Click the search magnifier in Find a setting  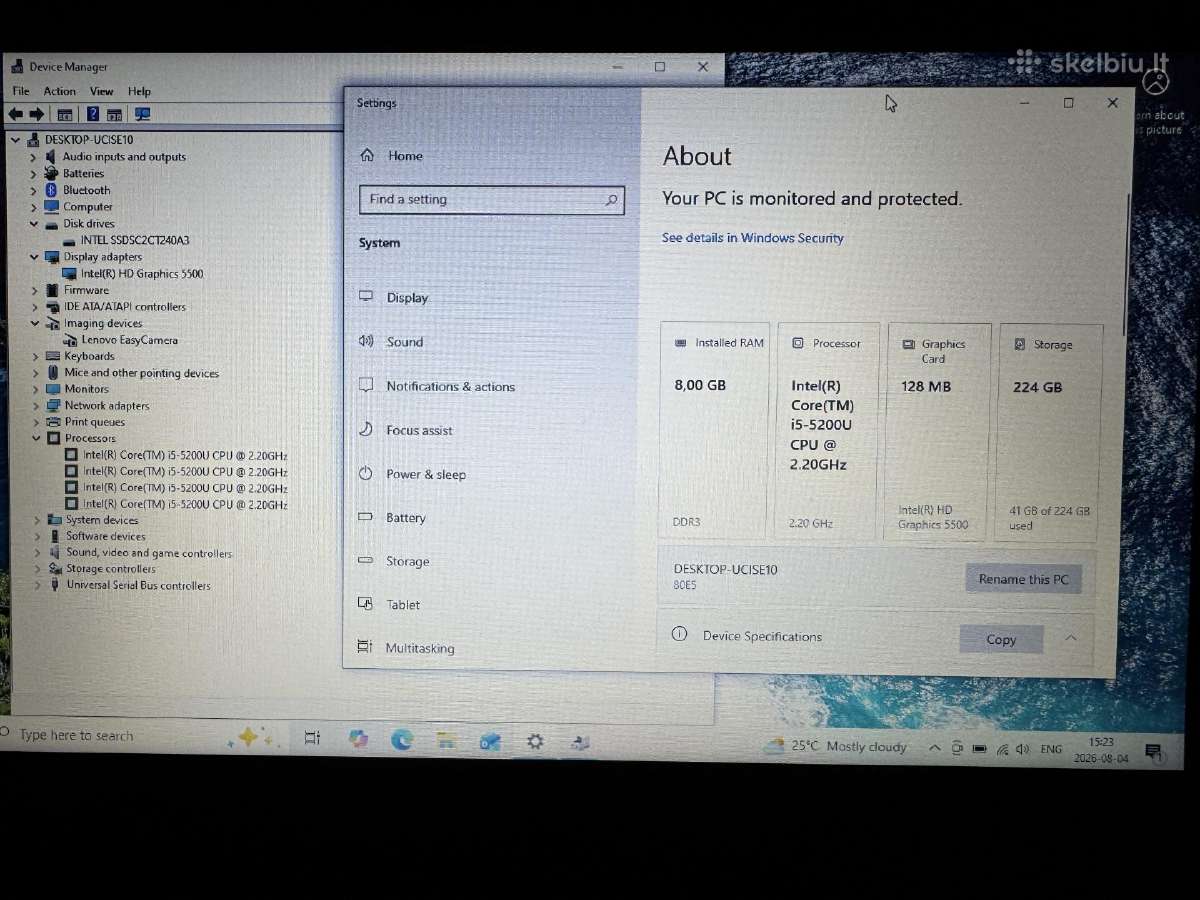point(611,200)
